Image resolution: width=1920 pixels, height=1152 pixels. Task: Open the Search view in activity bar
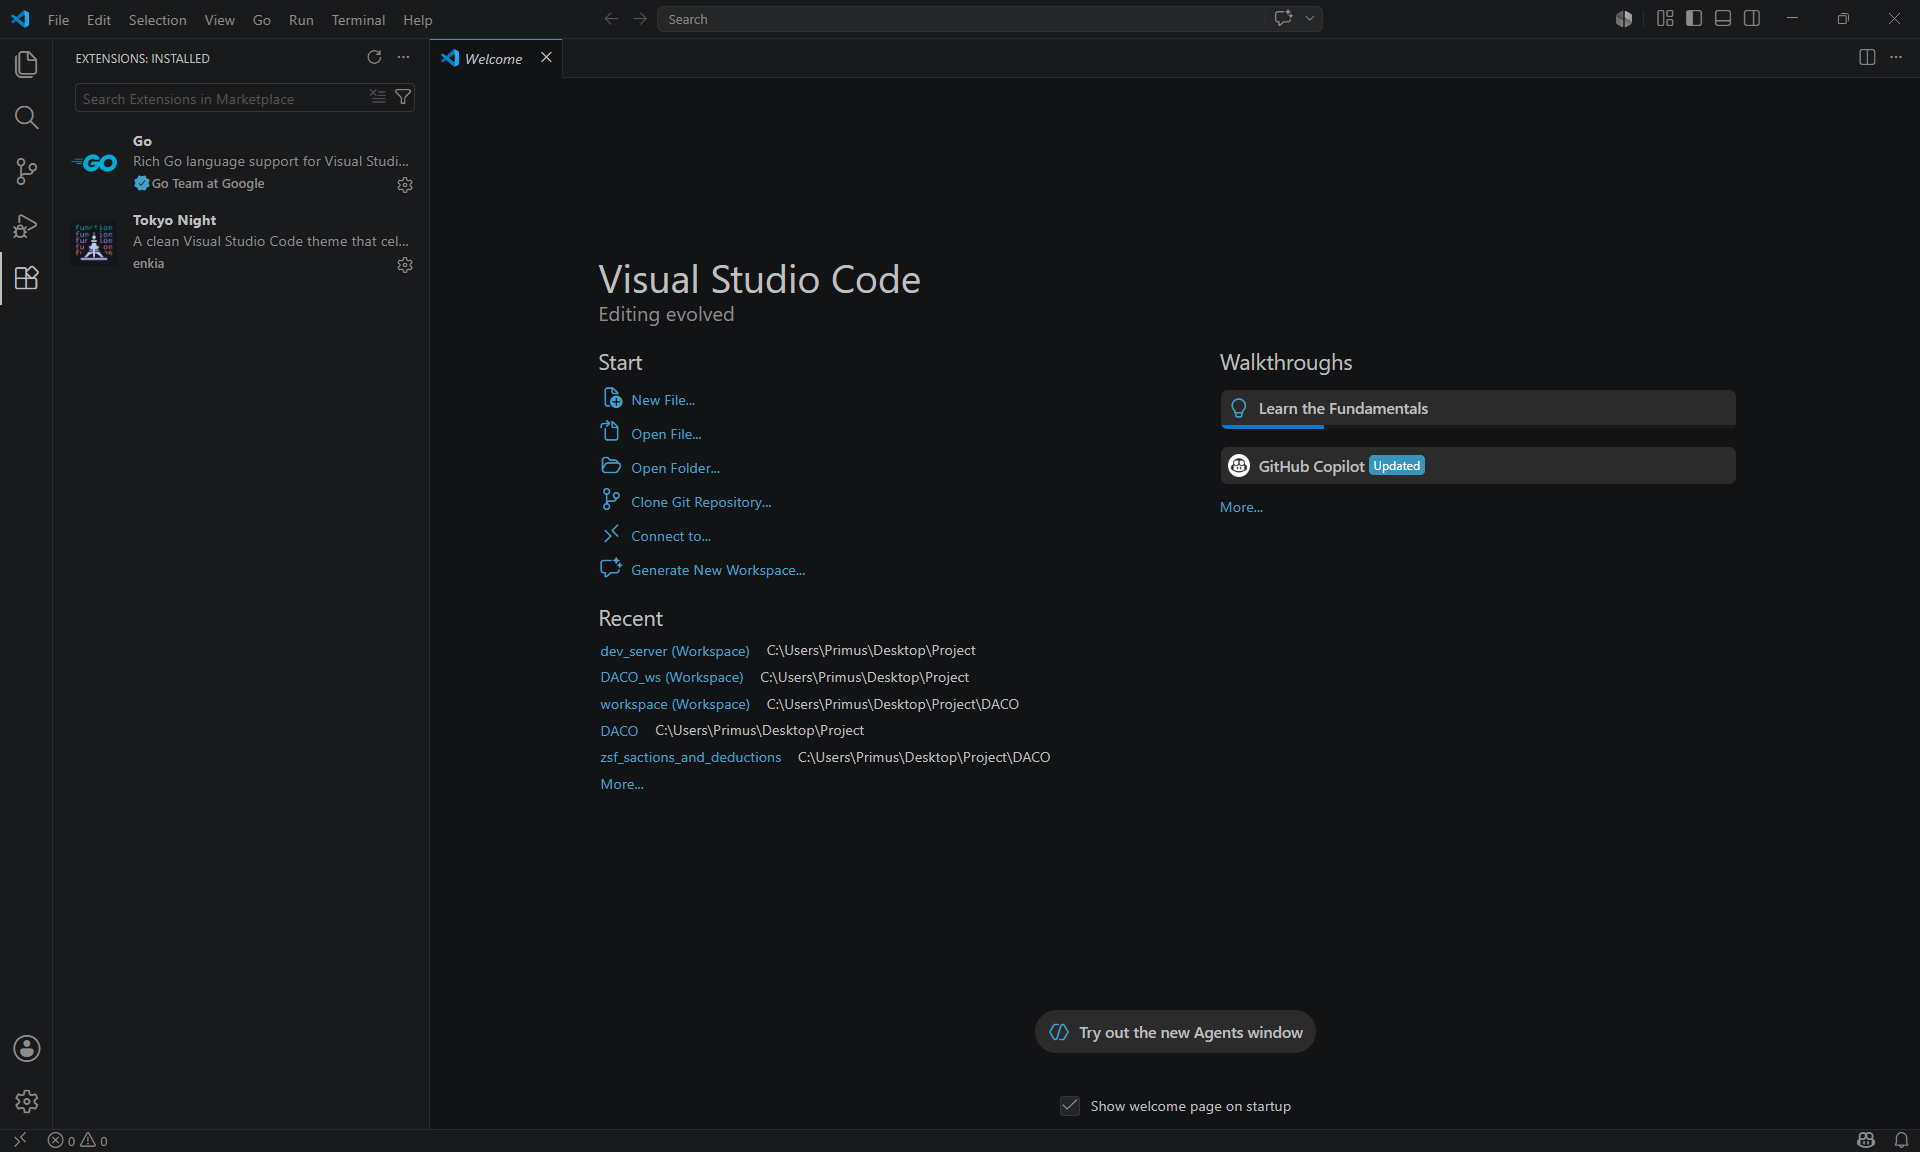[26, 118]
